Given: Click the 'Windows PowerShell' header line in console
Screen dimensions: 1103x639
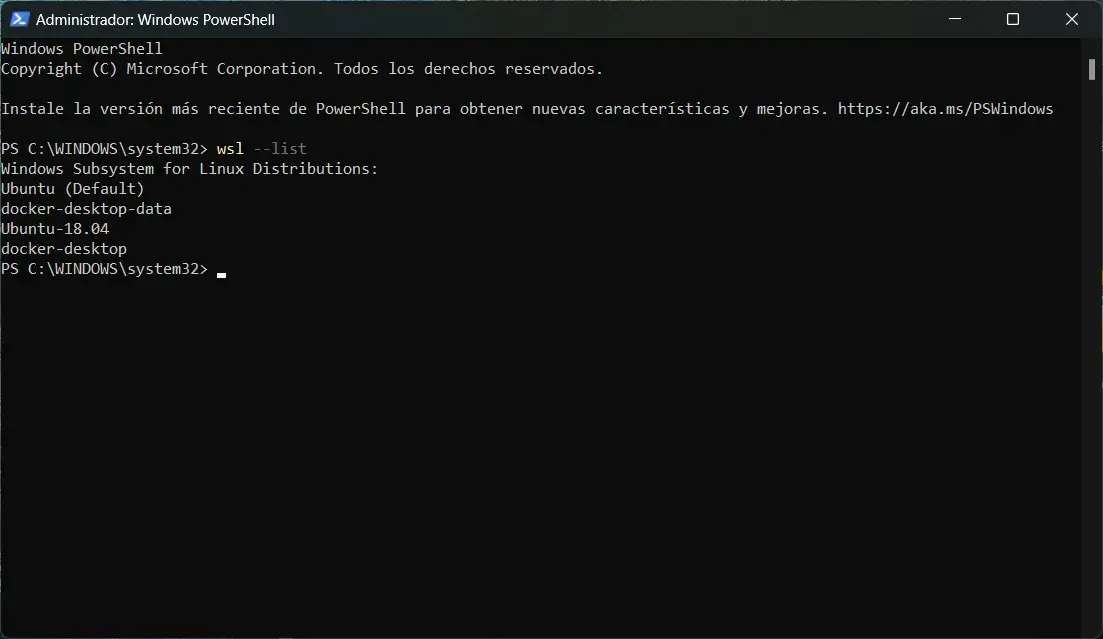Looking at the screenshot, I should [82, 49].
